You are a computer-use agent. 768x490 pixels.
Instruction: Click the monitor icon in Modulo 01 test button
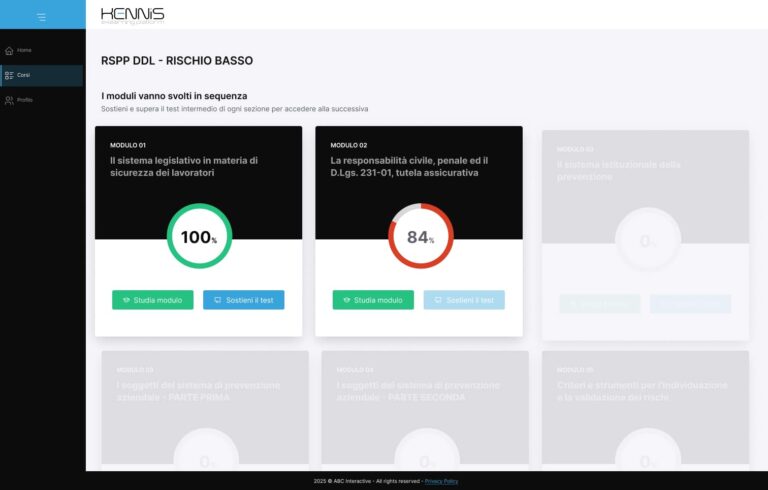coord(217,300)
